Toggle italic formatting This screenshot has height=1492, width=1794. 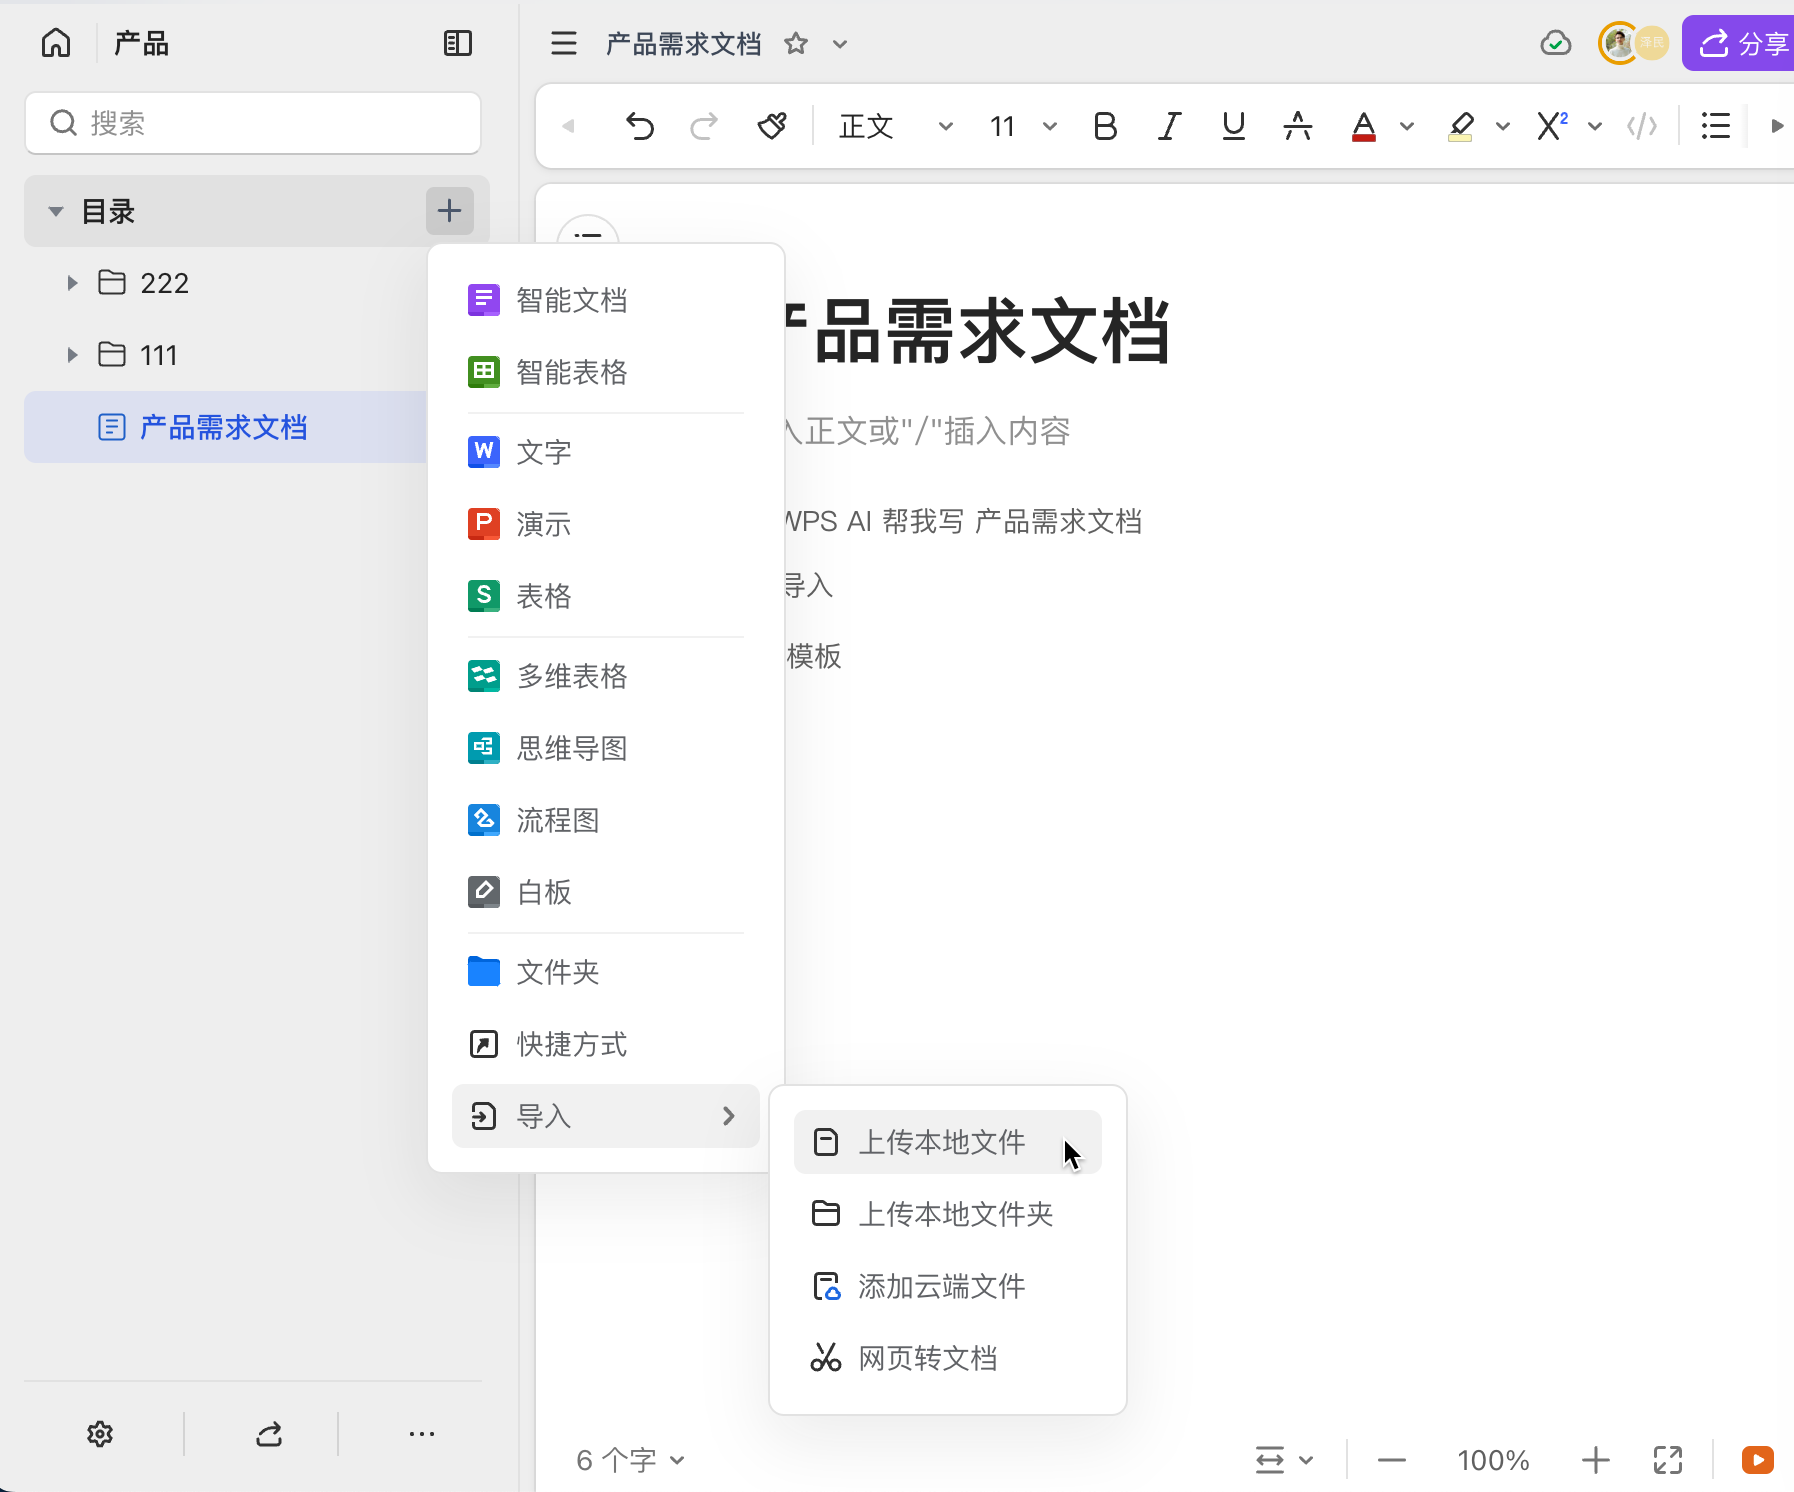click(1169, 126)
